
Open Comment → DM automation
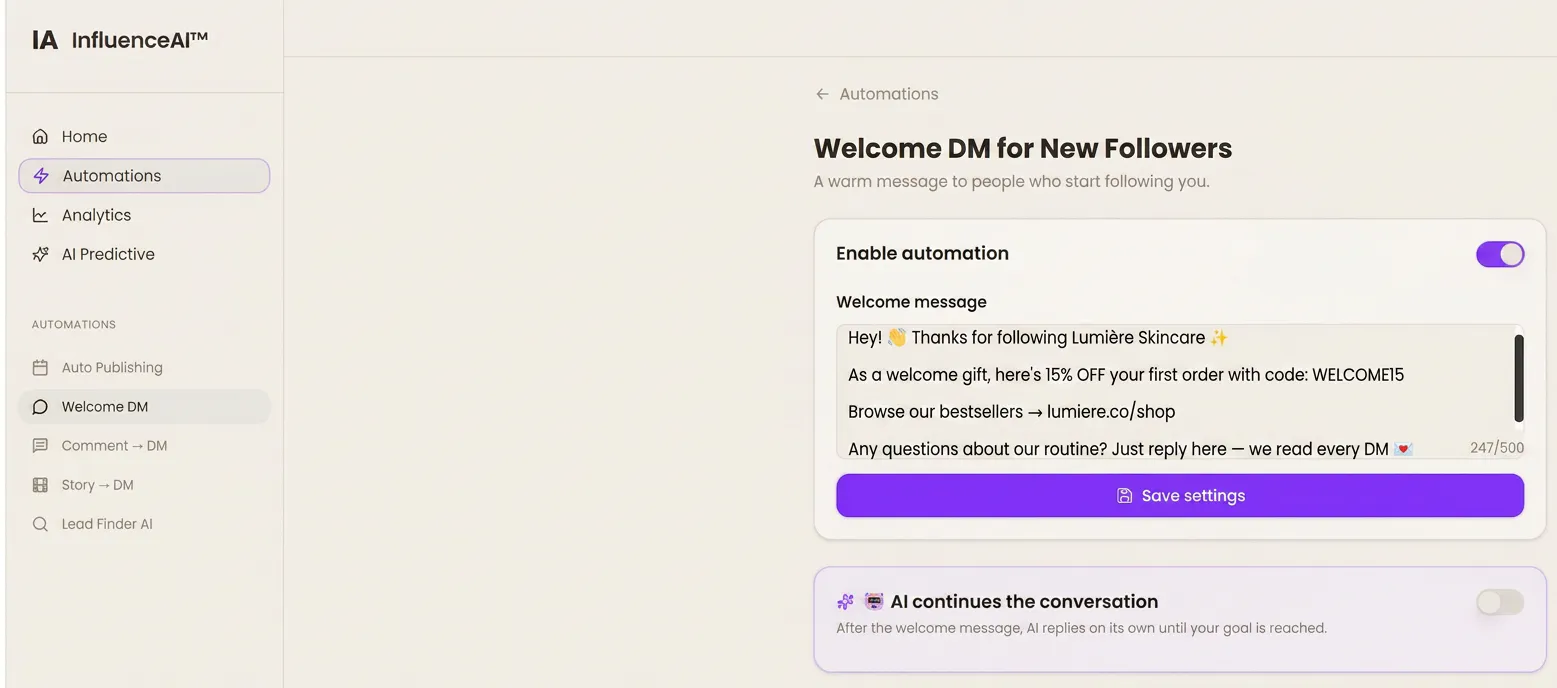coord(144,446)
